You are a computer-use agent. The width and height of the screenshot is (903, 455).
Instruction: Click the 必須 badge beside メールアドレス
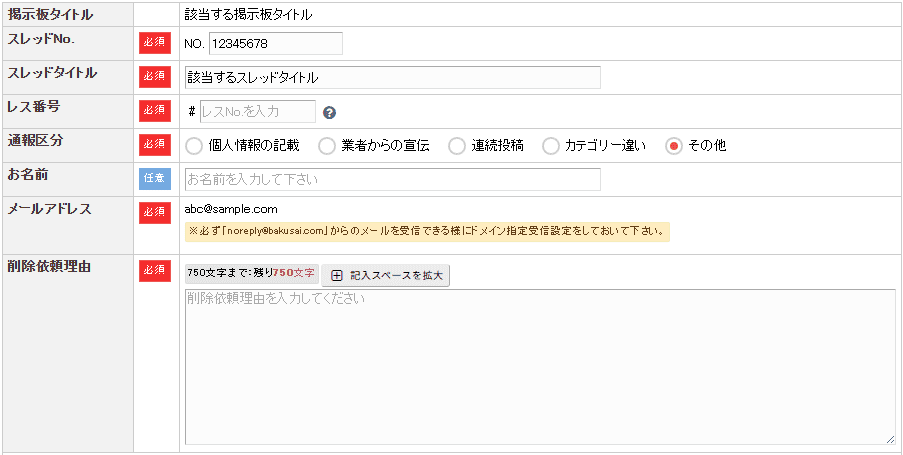pos(155,213)
